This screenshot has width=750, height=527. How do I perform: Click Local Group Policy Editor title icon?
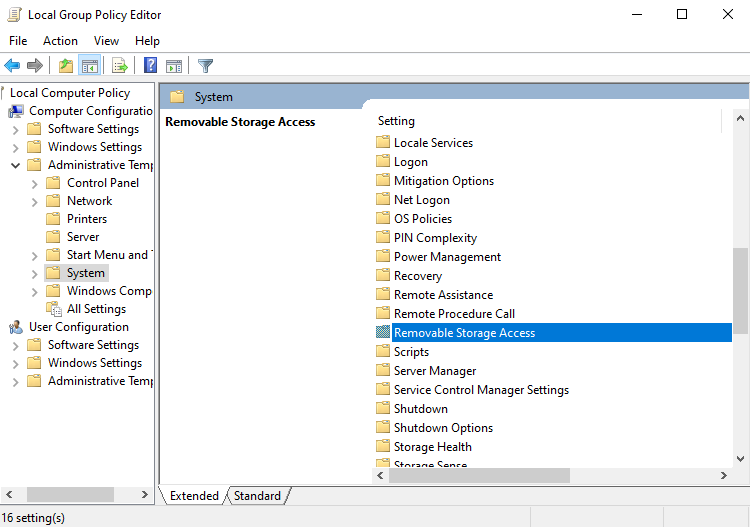tap(14, 14)
